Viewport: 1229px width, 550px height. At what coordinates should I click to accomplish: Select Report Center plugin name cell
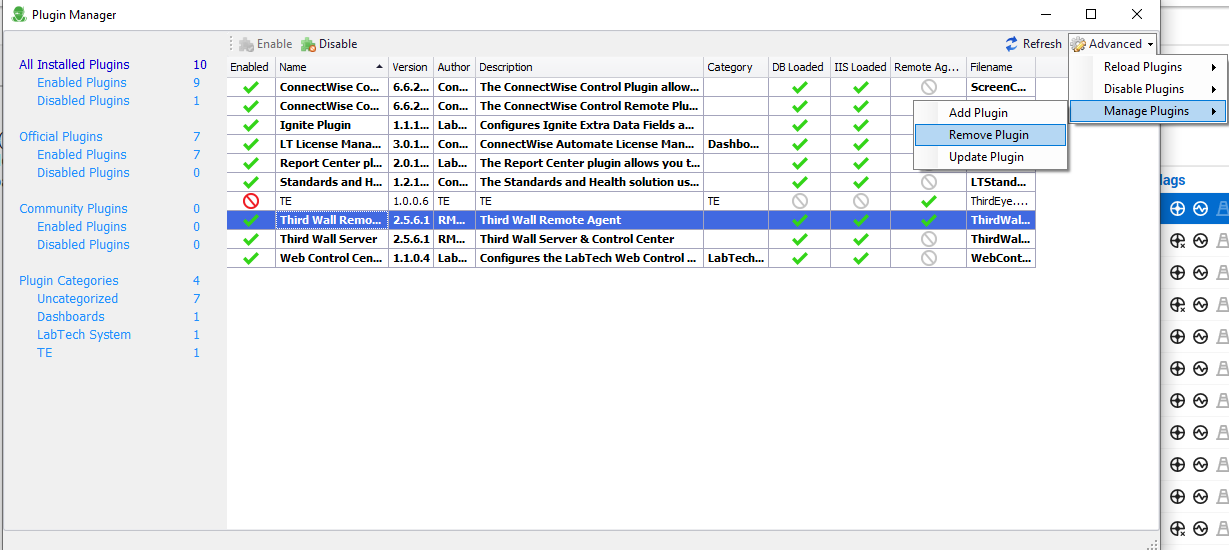(332, 164)
